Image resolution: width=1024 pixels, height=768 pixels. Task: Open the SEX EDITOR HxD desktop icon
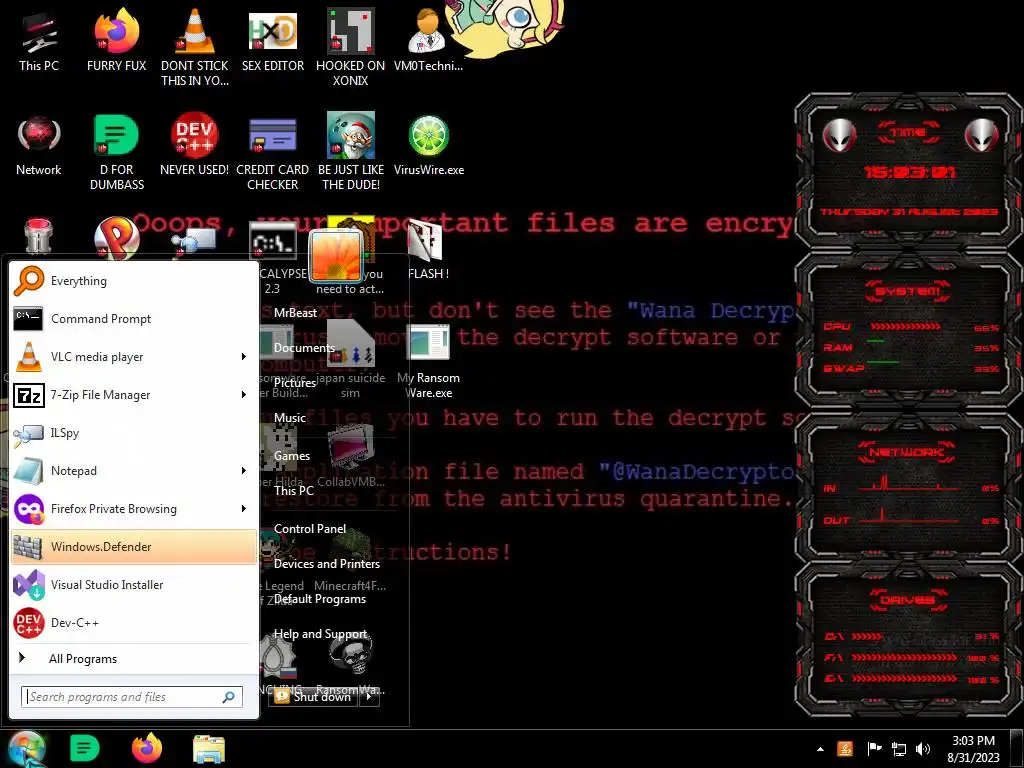pyautogui.click(x=272, y=40)
